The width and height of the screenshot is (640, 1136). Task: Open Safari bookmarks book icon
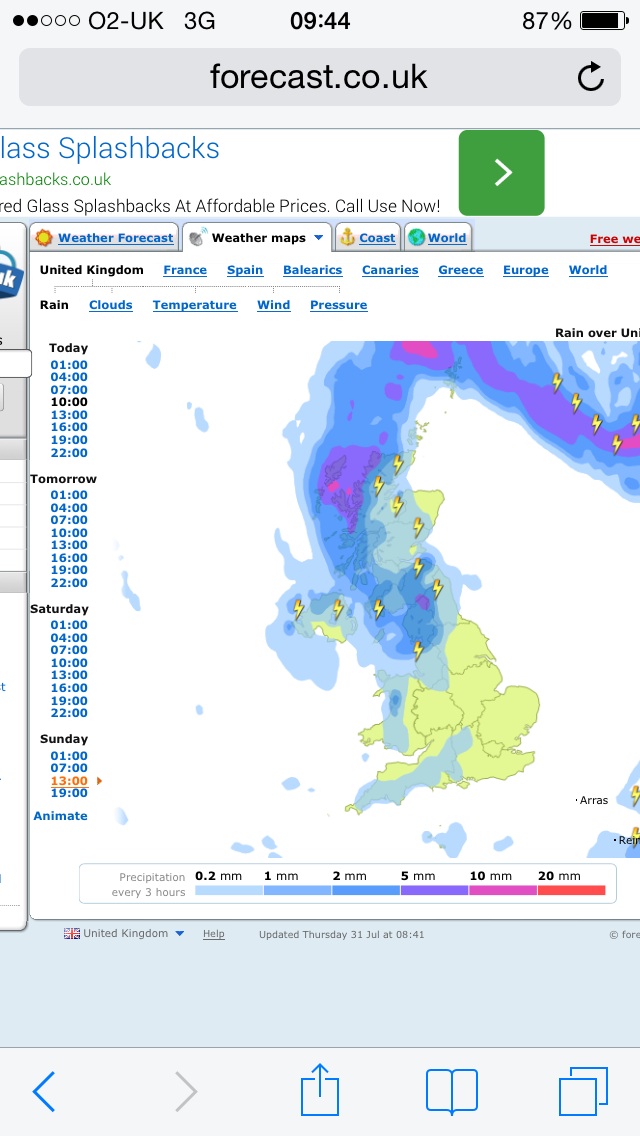click(452, 1091)
